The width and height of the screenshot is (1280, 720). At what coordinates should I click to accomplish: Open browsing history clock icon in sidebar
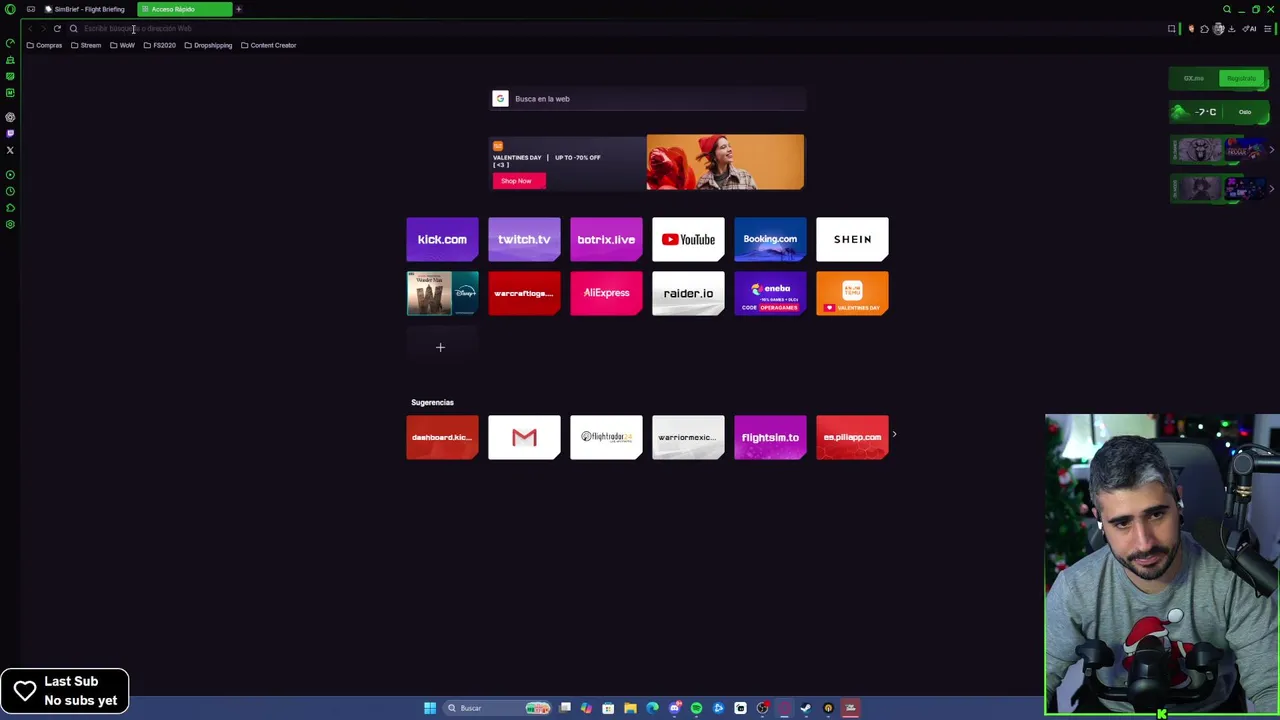pyautogui.click(x=10, y=191)
